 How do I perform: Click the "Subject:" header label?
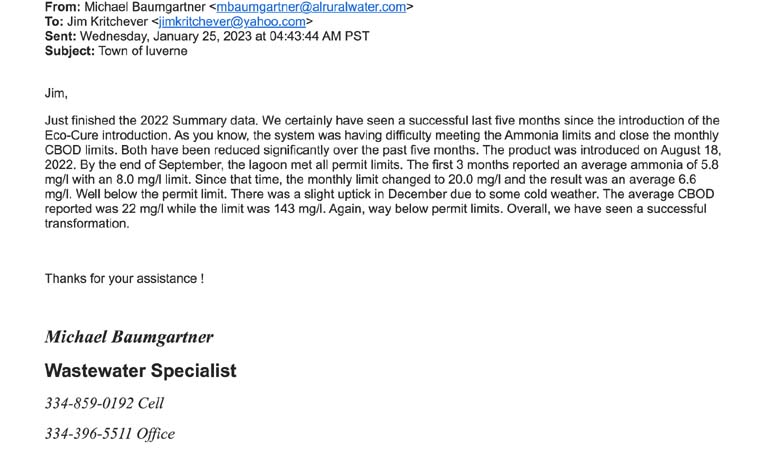pyautogui.click(x=70, y=51)
